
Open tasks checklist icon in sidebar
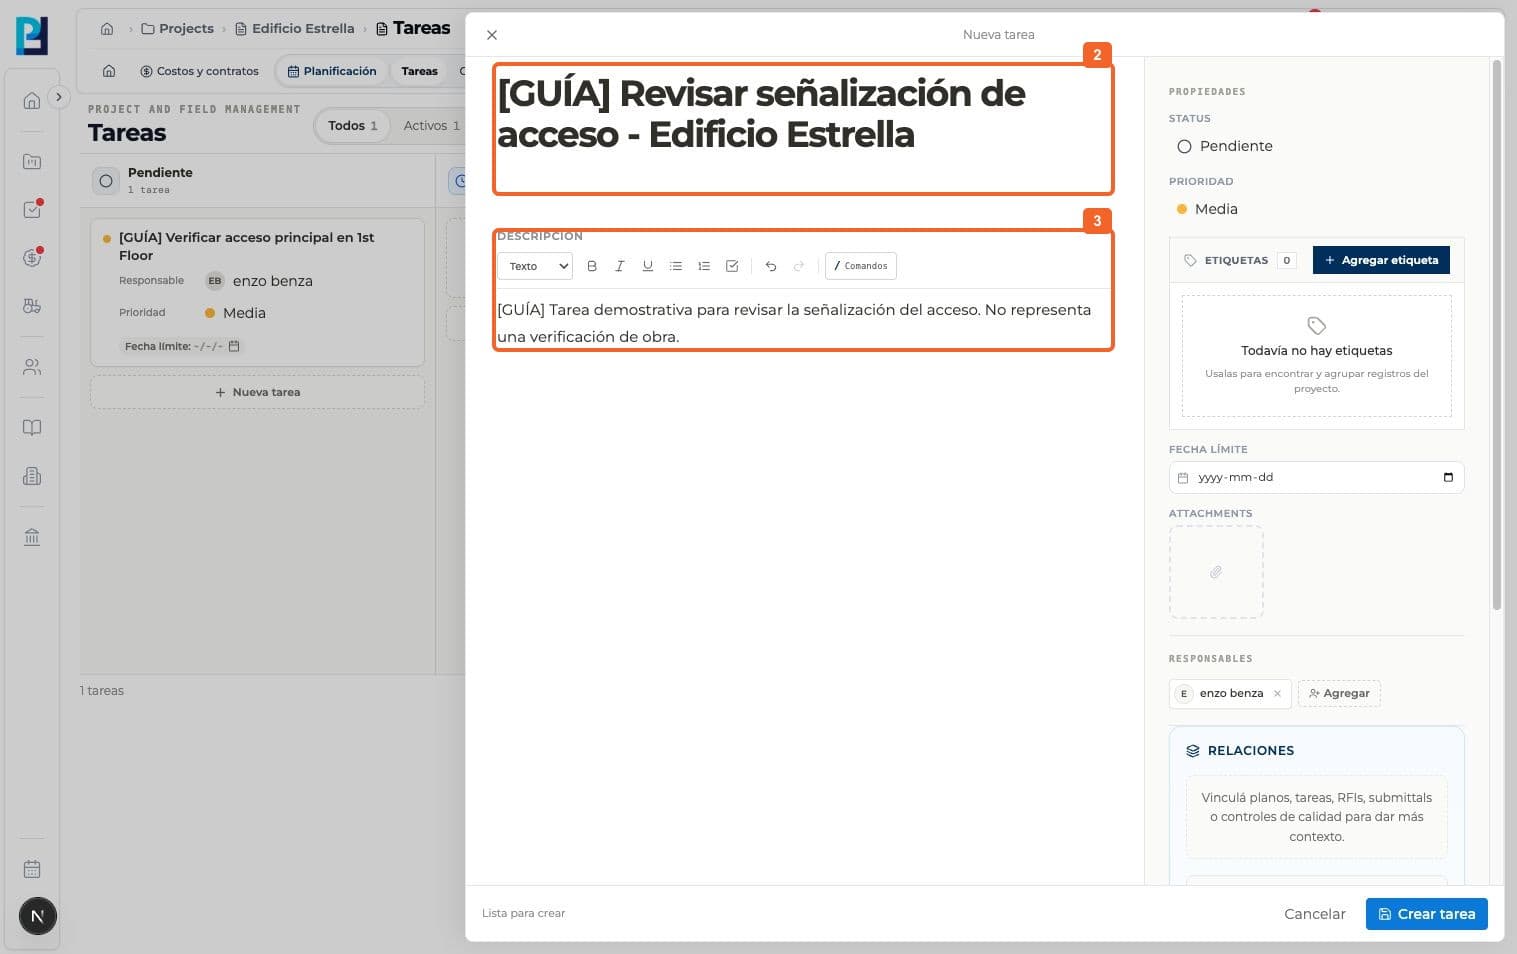pyautogui.click(x=32, y=210)
